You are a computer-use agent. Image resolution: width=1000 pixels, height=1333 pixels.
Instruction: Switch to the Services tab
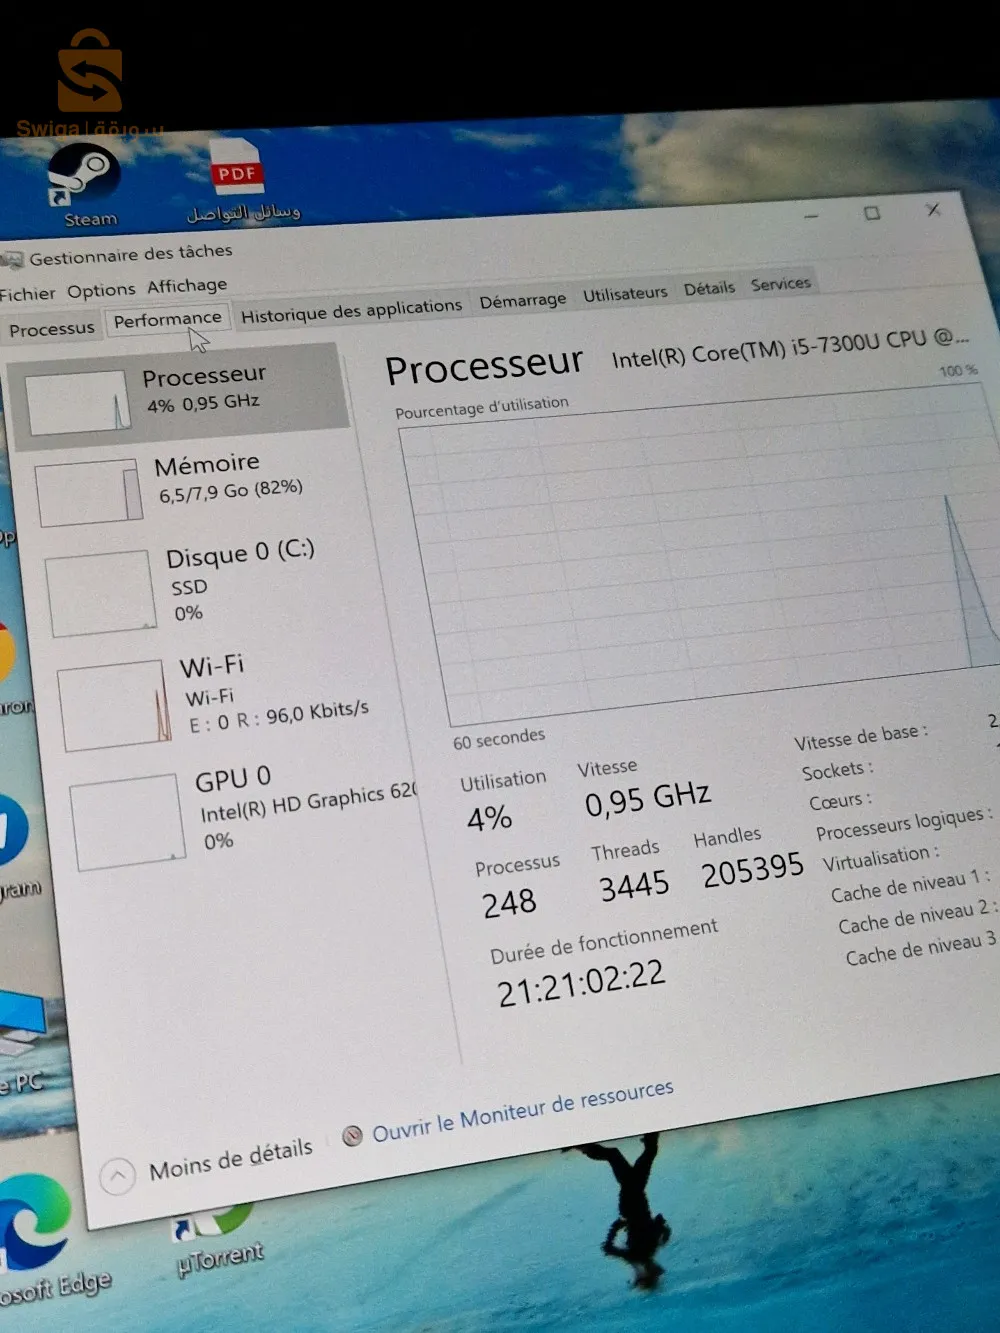tap(780, 284)
